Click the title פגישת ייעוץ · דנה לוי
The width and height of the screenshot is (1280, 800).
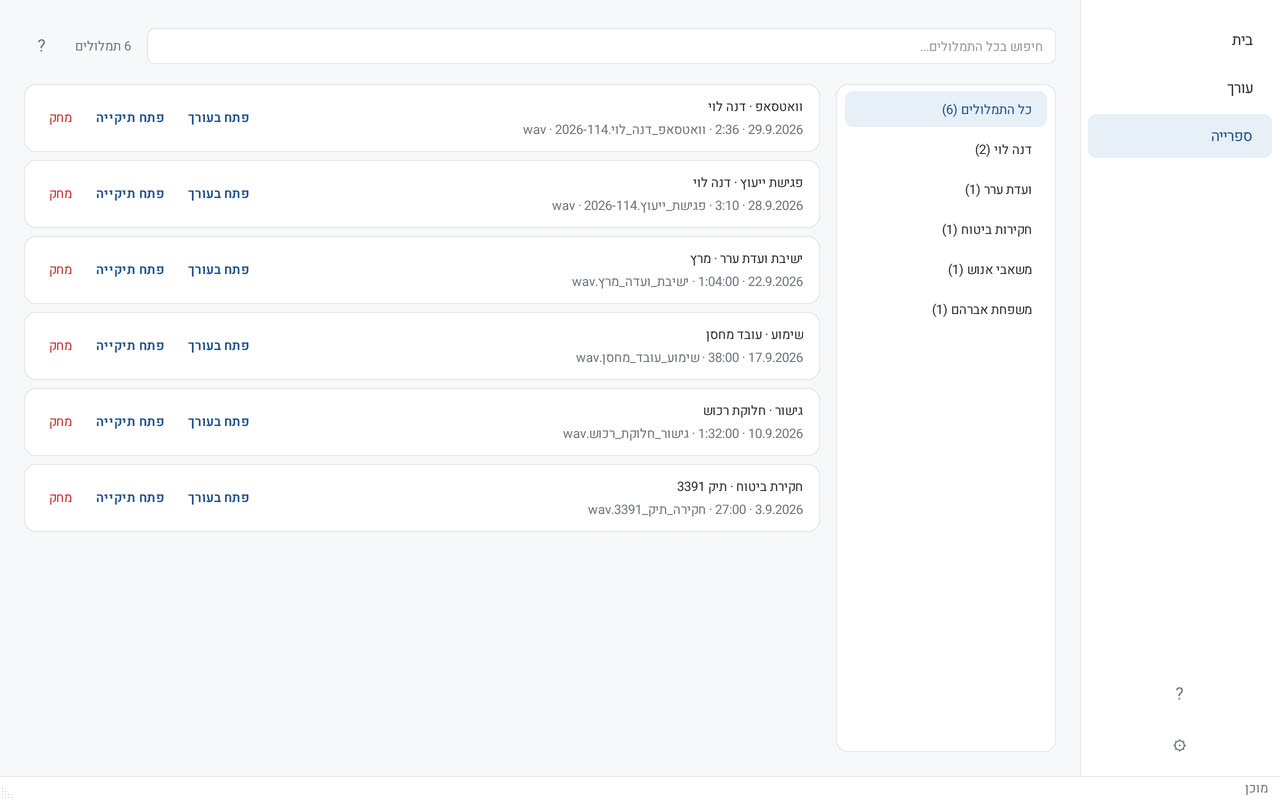tap(748, 182)
